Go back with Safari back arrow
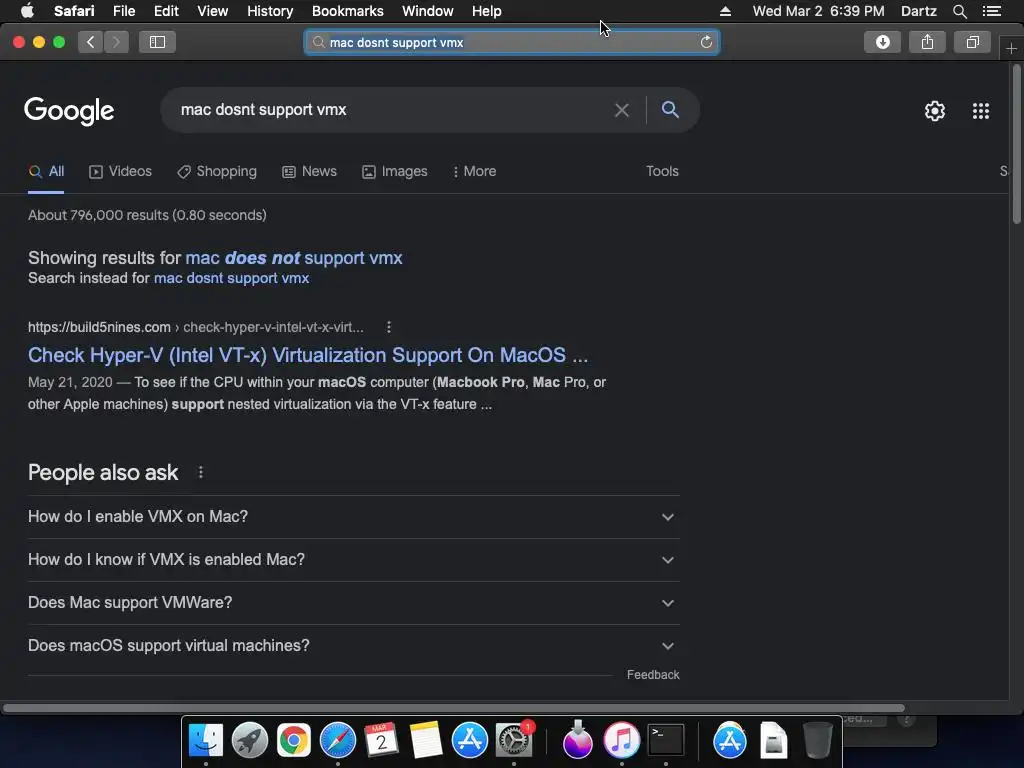 [91, 42]
